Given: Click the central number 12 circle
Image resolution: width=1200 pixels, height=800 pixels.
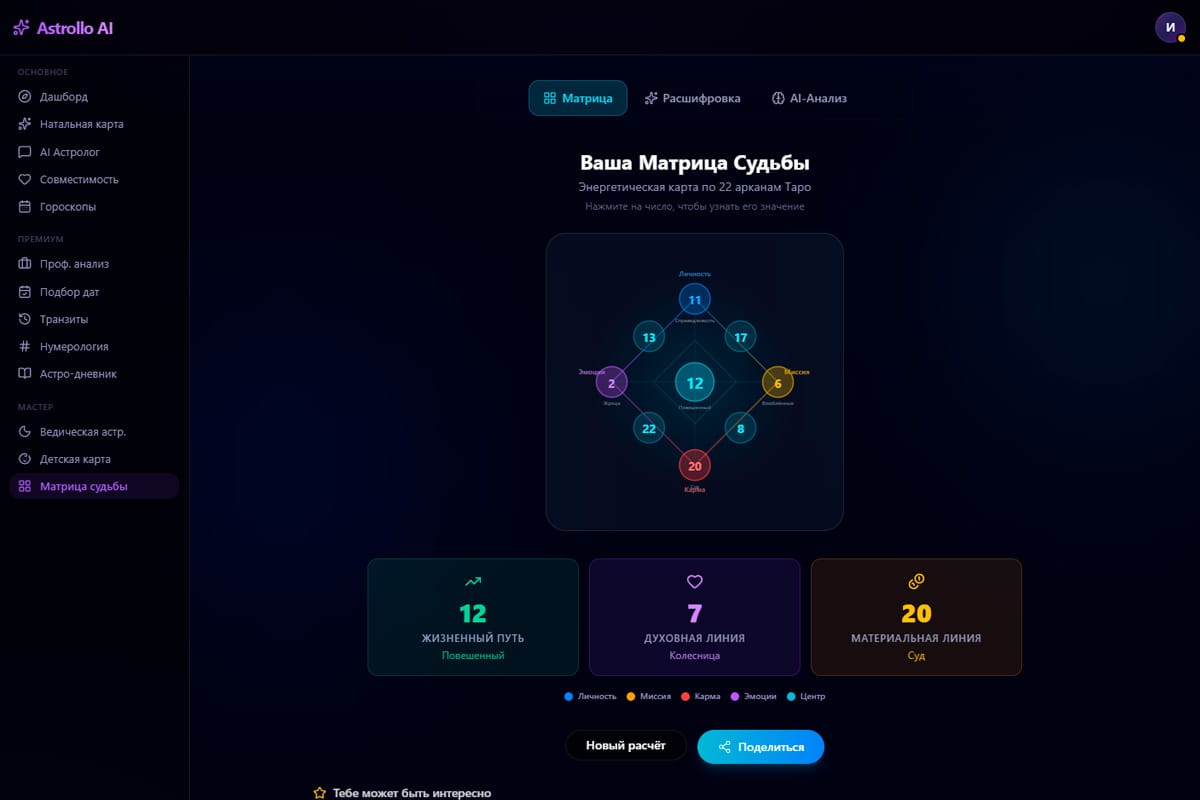Looking at the screenshot, I should 694,382.
